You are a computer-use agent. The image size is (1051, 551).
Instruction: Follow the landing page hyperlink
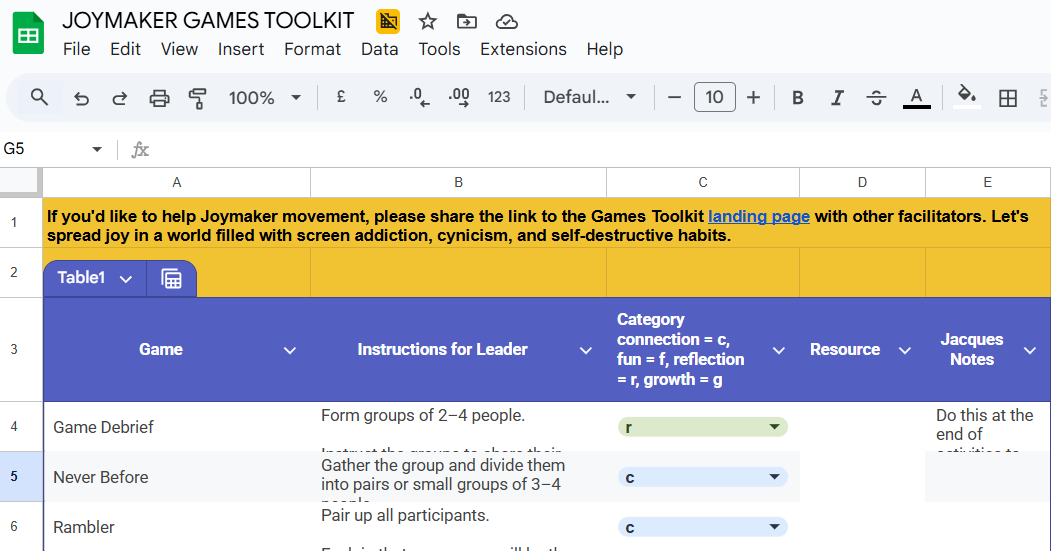click(x=758, y=216)
